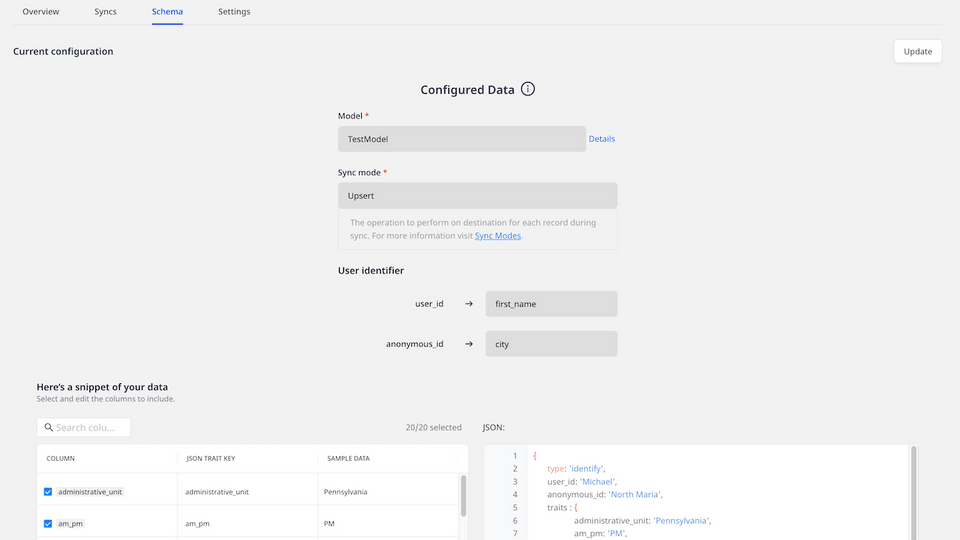Switch to the Syncs tab
Screen dimensions: 960x540
coord(105,12)
